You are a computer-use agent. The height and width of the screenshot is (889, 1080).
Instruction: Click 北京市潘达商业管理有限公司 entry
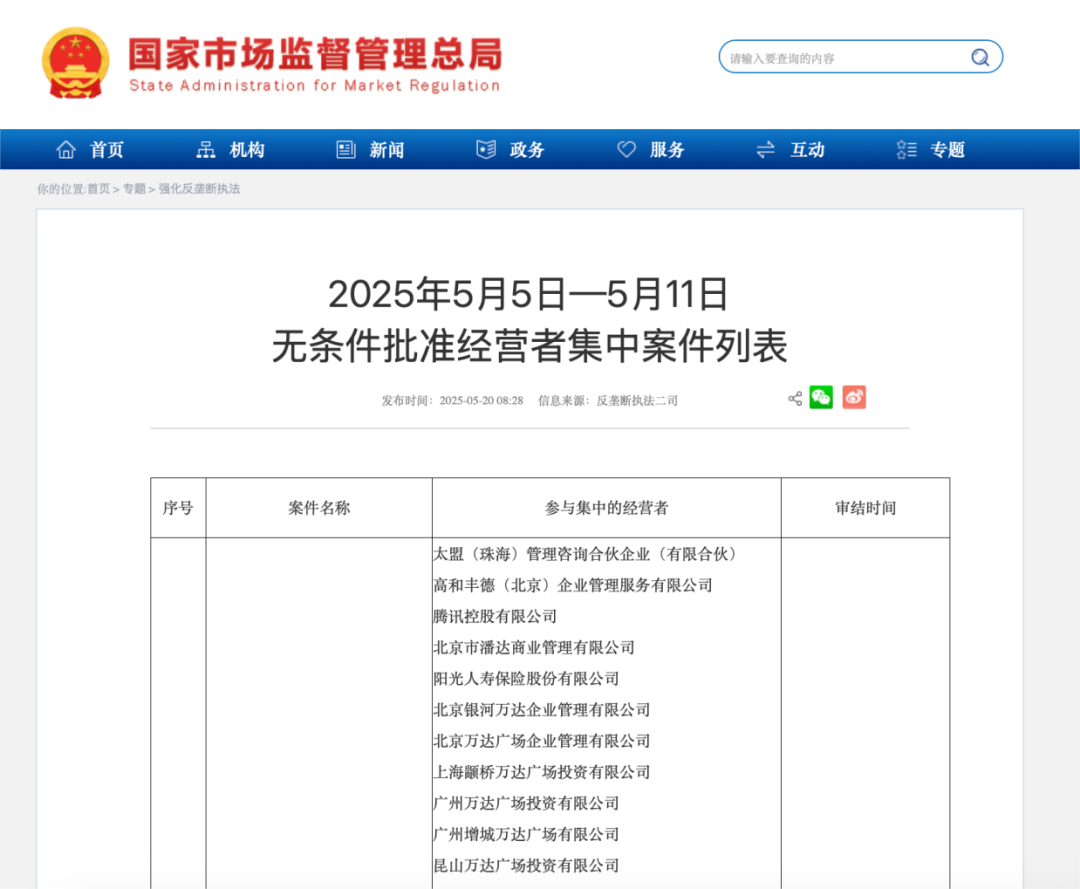coord(534,647)
